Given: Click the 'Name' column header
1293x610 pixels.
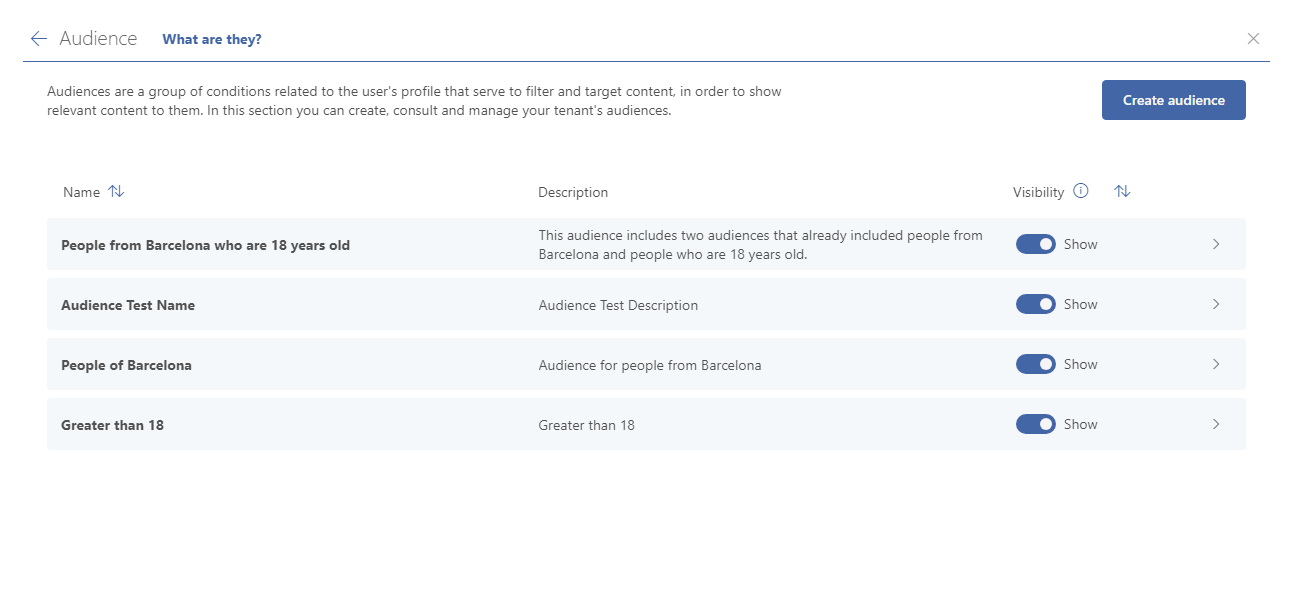Looking at the screenshot, I should [81, 192].
